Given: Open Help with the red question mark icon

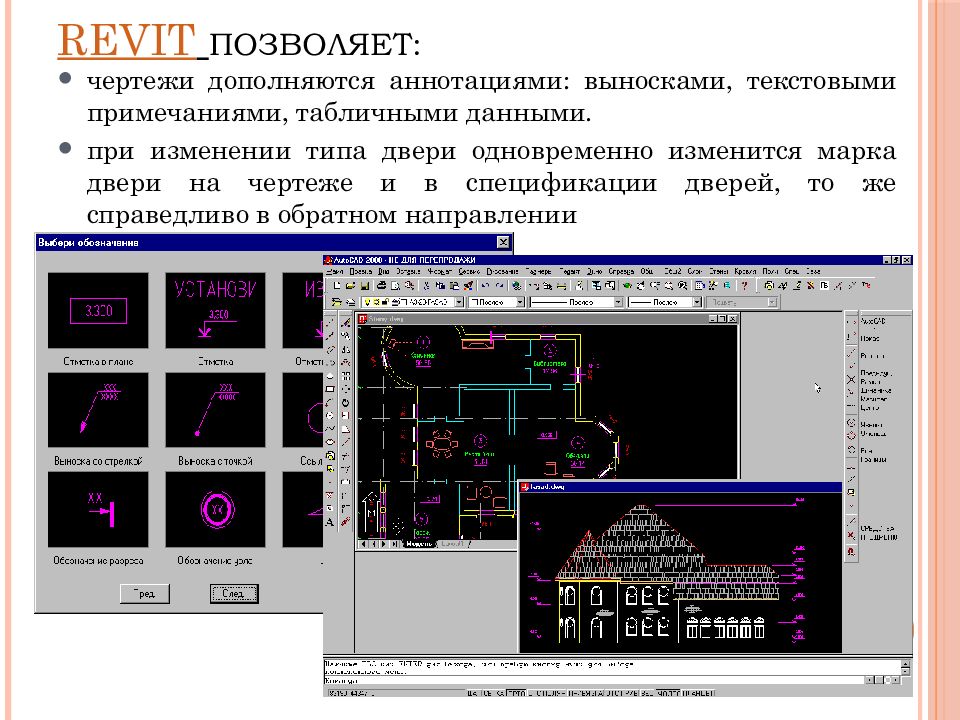Looking at the screenshot, I should (744, 285).
